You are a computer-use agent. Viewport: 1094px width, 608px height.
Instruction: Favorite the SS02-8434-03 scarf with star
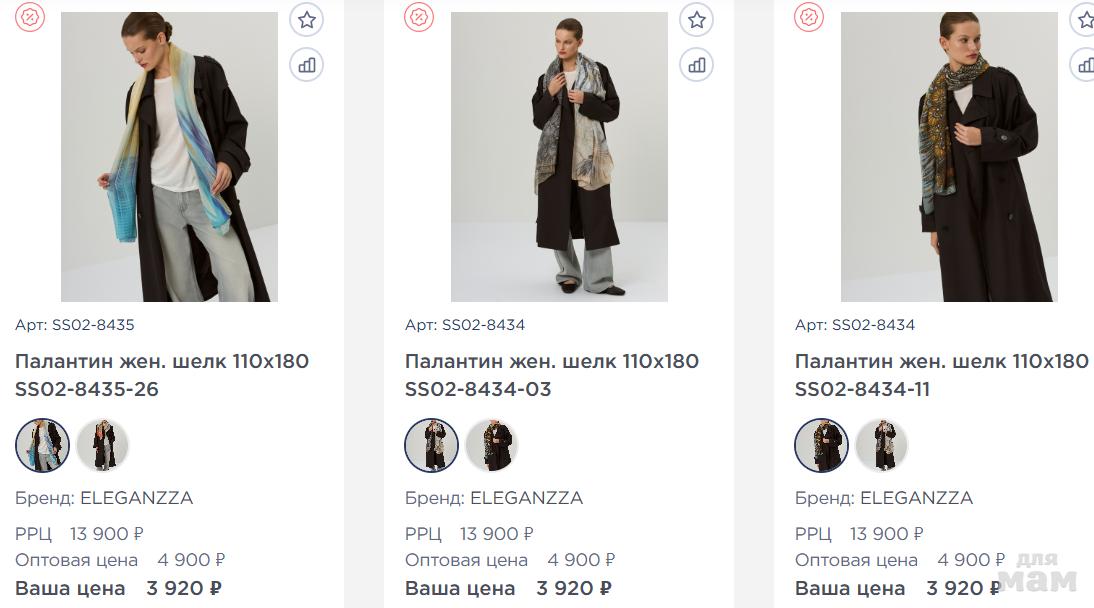(x=696, y=19)
